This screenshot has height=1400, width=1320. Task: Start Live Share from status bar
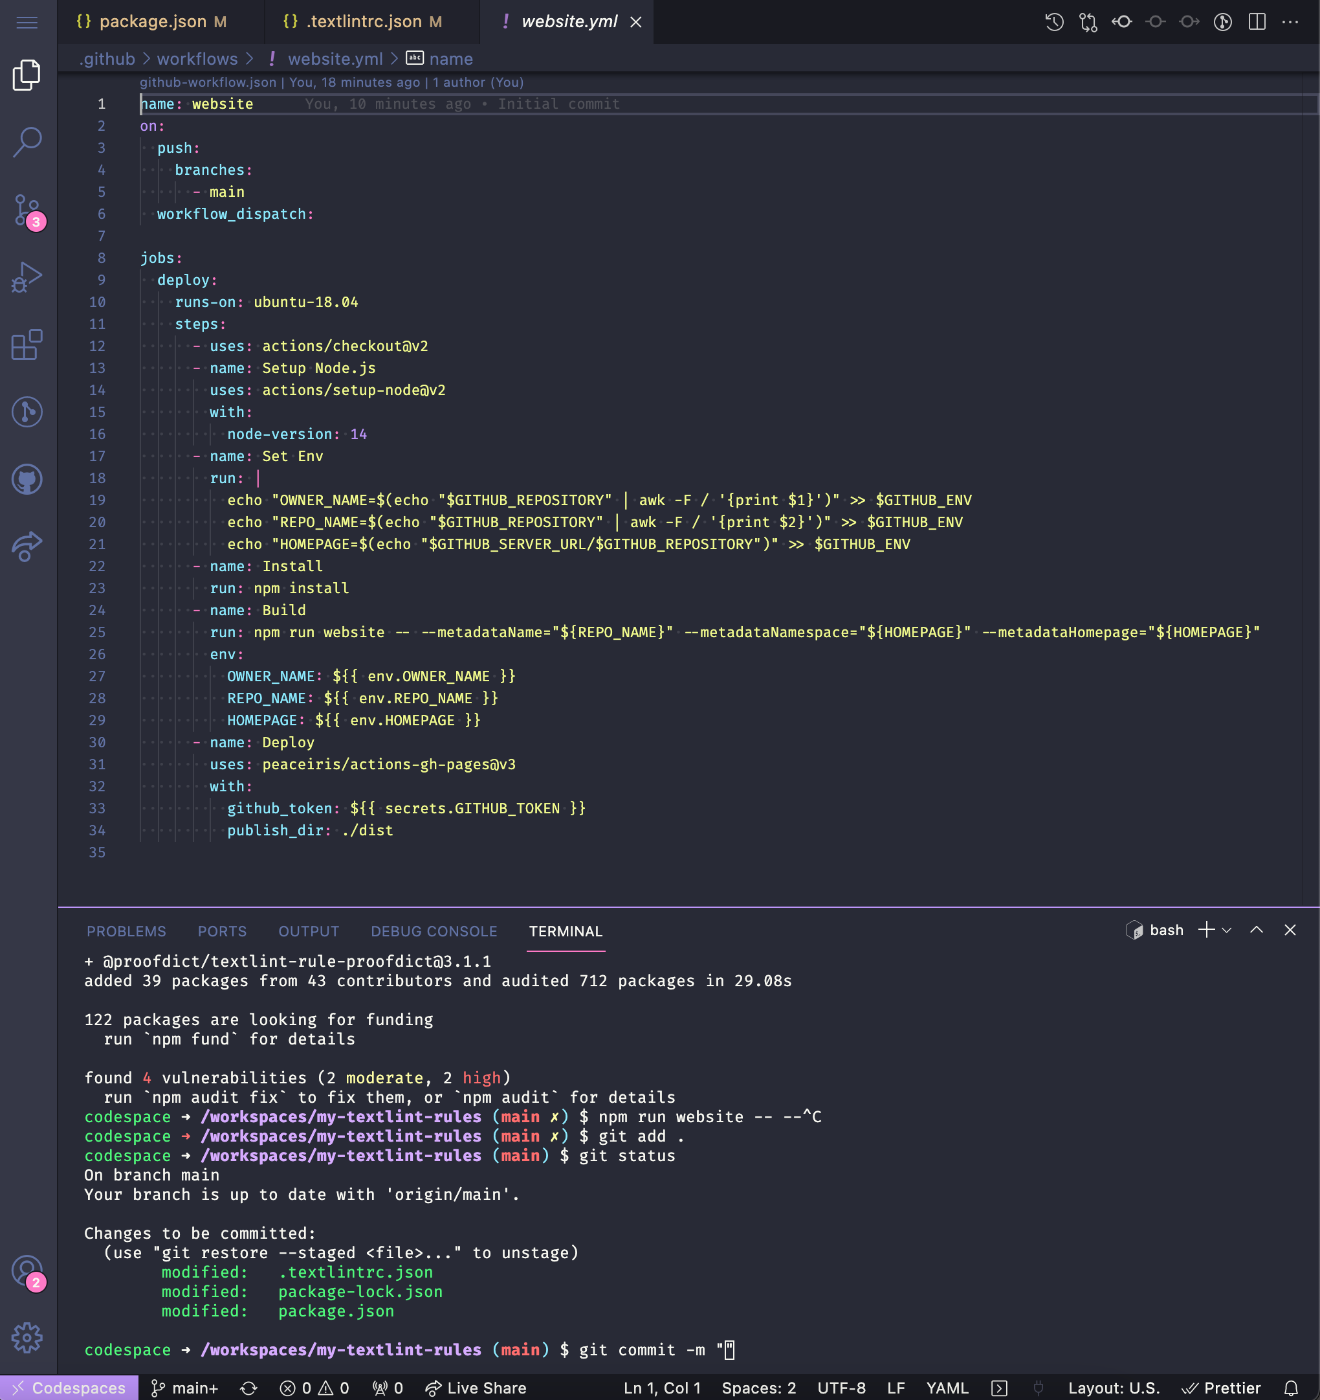point(476,1388)
